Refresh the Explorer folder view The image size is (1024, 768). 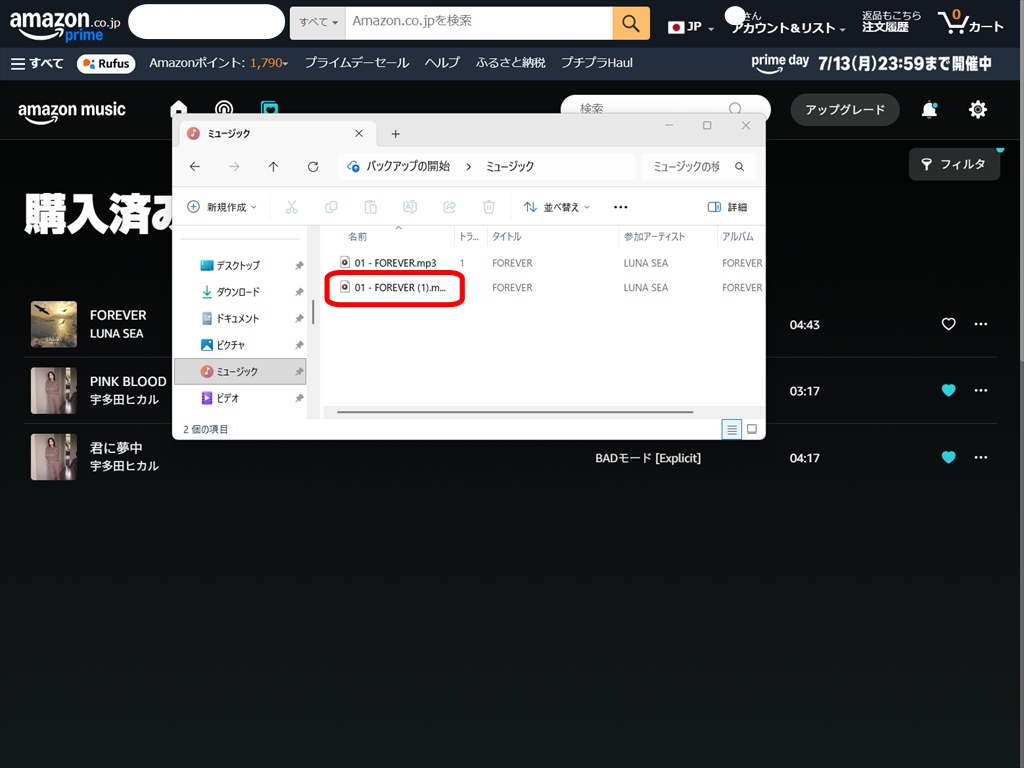313,167
